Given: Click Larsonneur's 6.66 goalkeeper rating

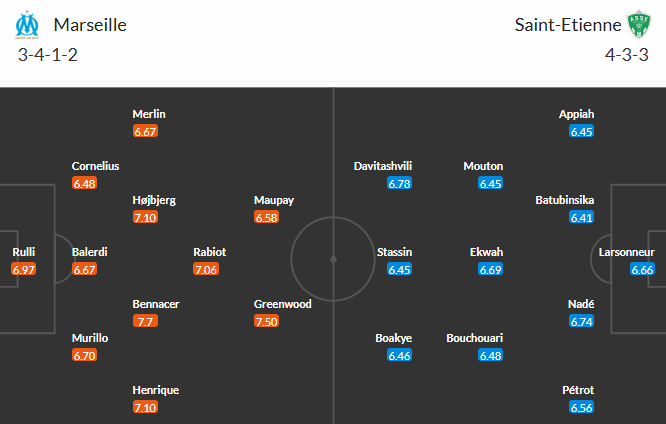Looking at the screenshot, I should pos(642,269).
